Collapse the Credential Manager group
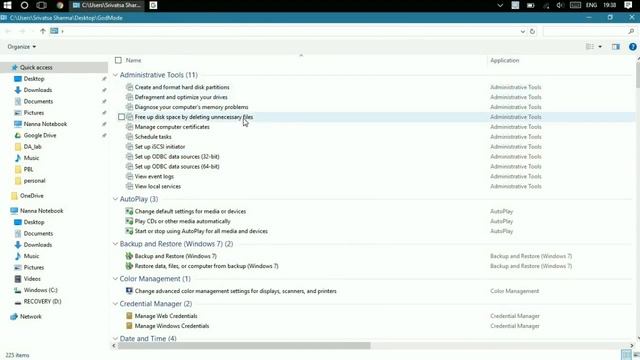The width and height of the screenshot is (640, 360). click(x=116, y=304)
